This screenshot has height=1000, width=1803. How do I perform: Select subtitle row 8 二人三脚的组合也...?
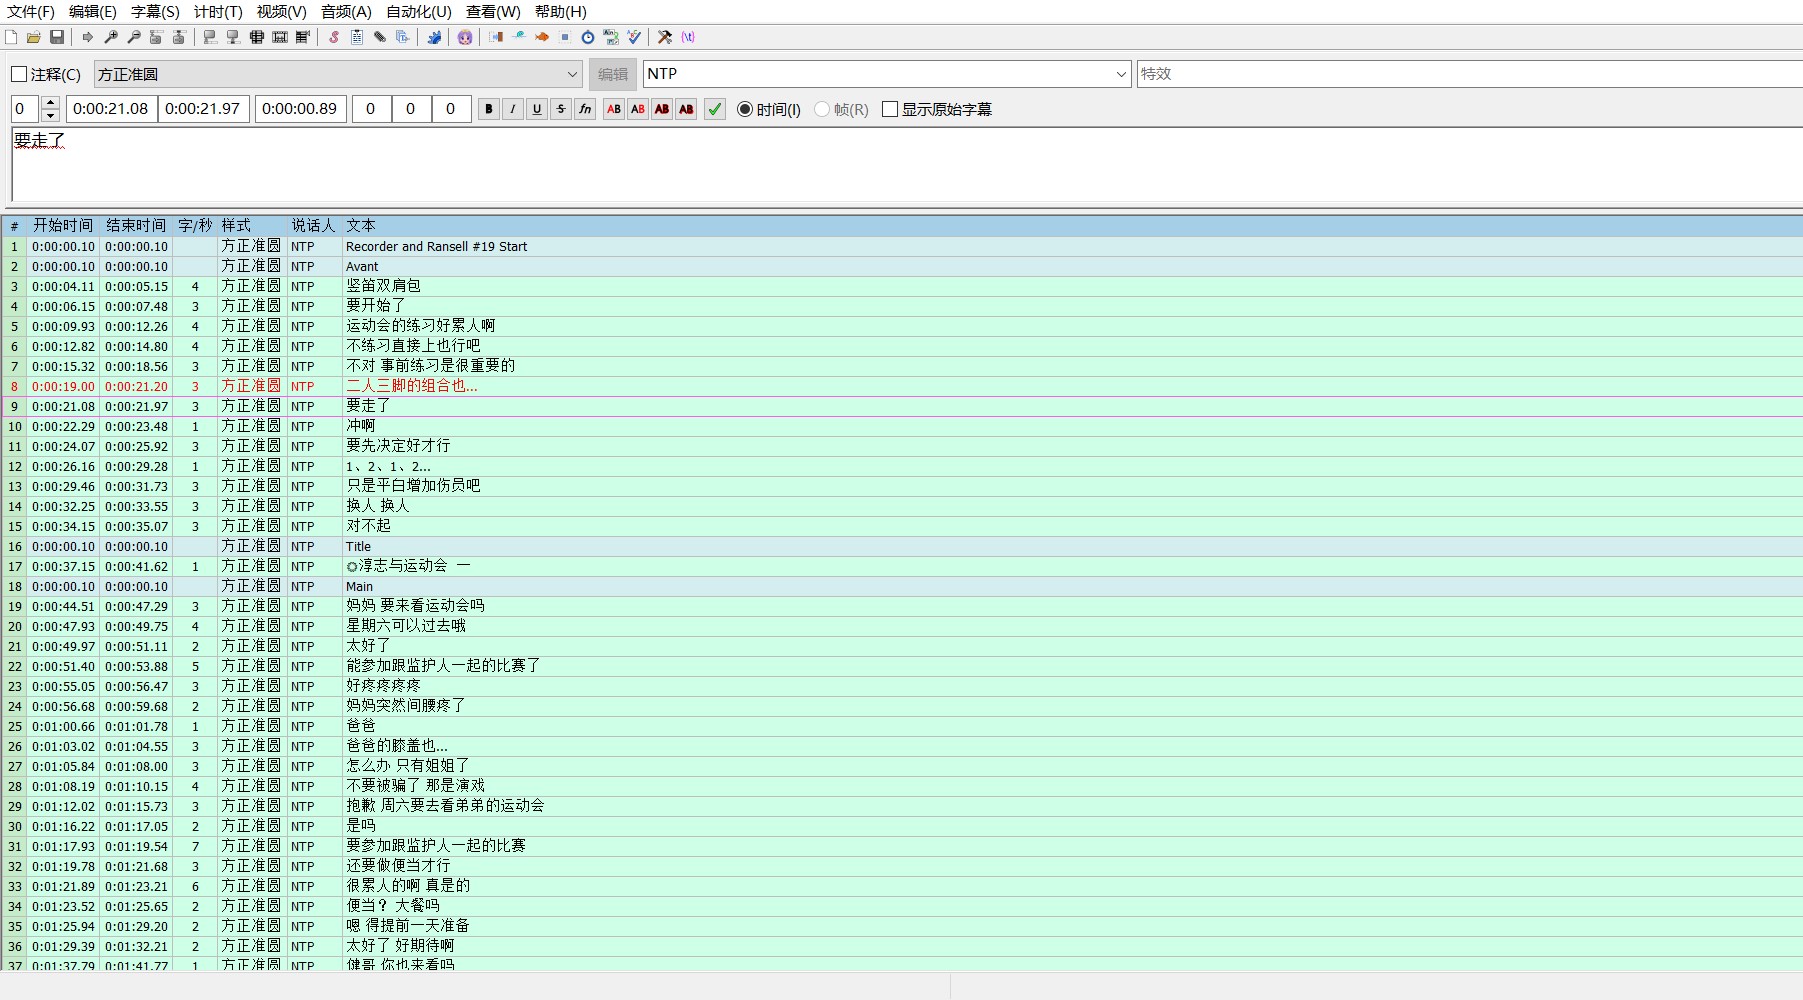[x=902, y=386]
